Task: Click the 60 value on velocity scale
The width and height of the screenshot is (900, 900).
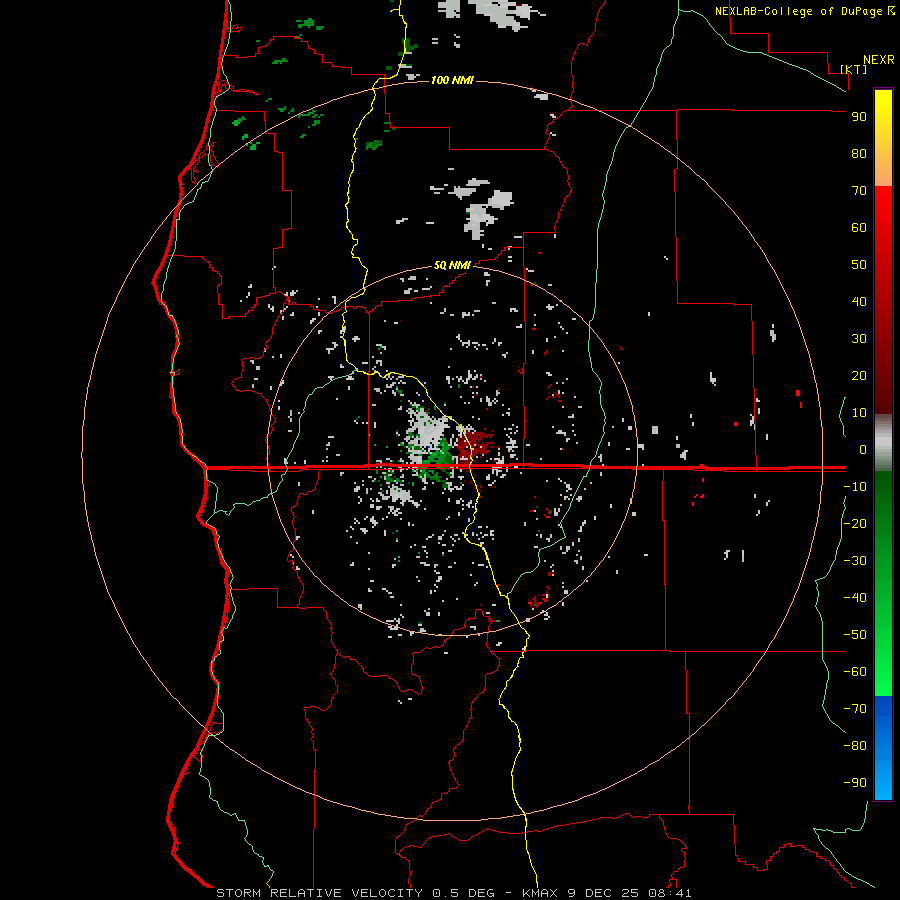Action: click(859, 227)
